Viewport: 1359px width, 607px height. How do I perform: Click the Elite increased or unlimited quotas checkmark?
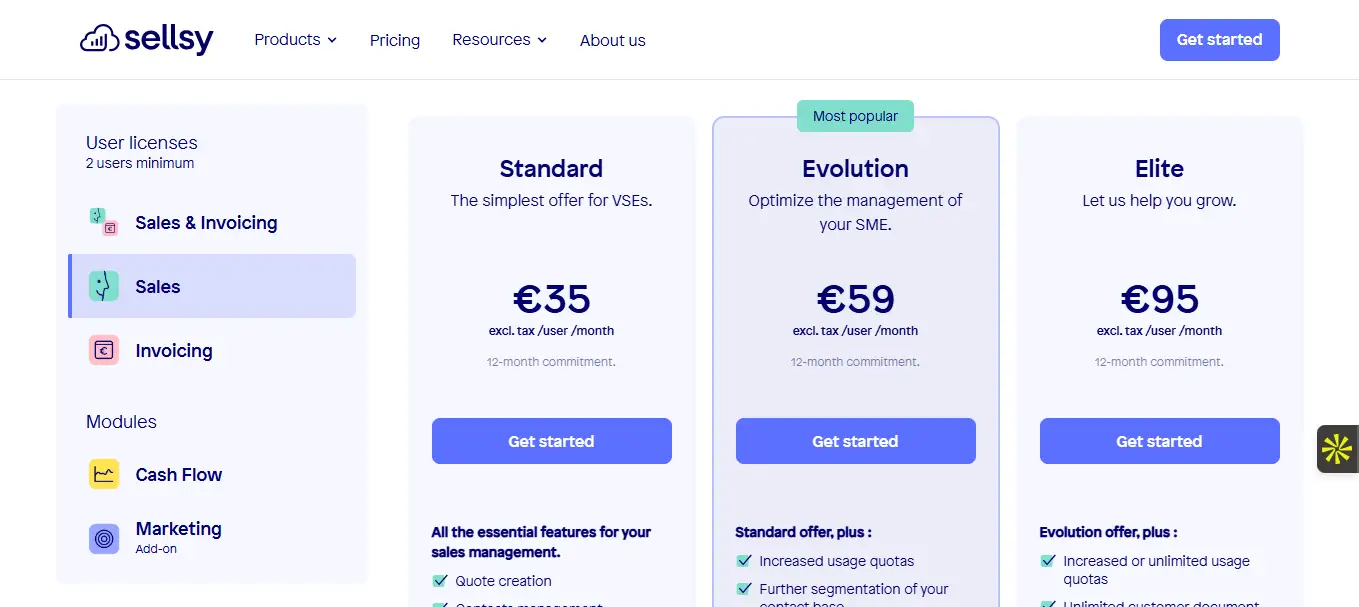tap(1048, 561)
